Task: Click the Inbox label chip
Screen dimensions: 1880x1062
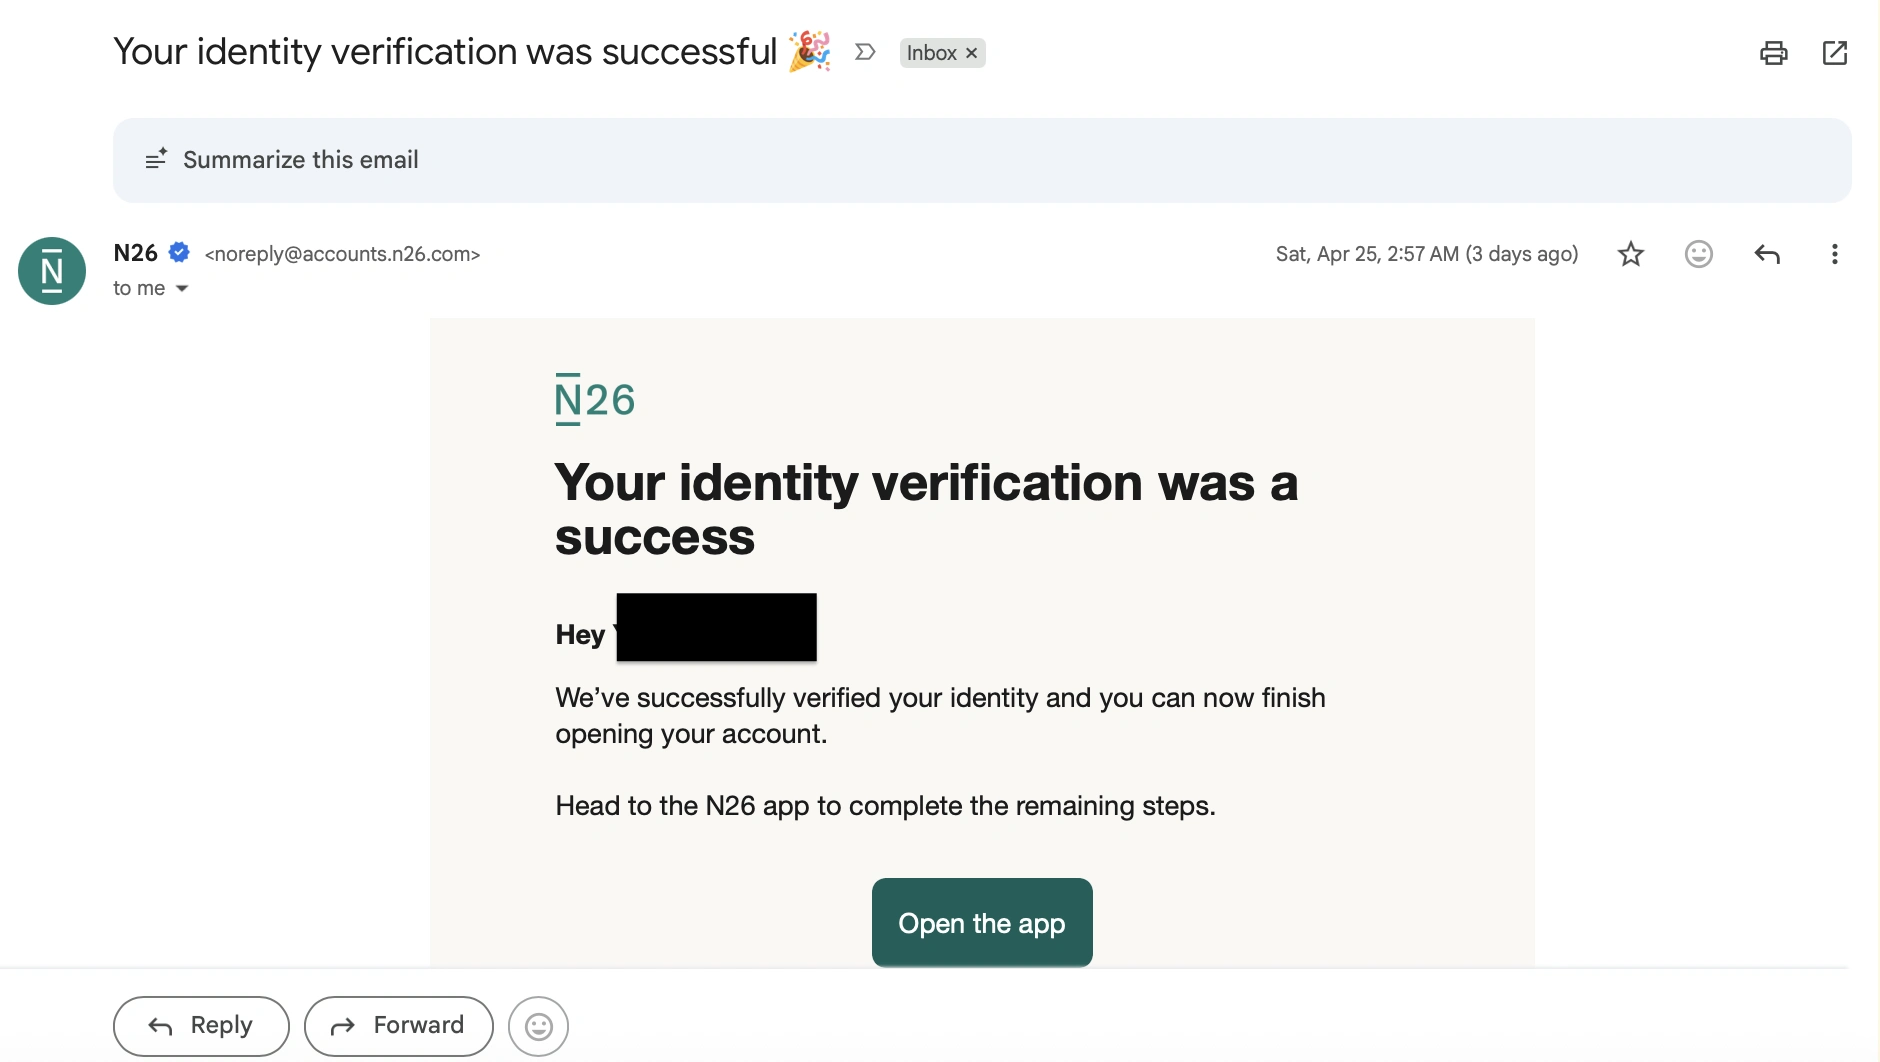Action: point(931,53)
